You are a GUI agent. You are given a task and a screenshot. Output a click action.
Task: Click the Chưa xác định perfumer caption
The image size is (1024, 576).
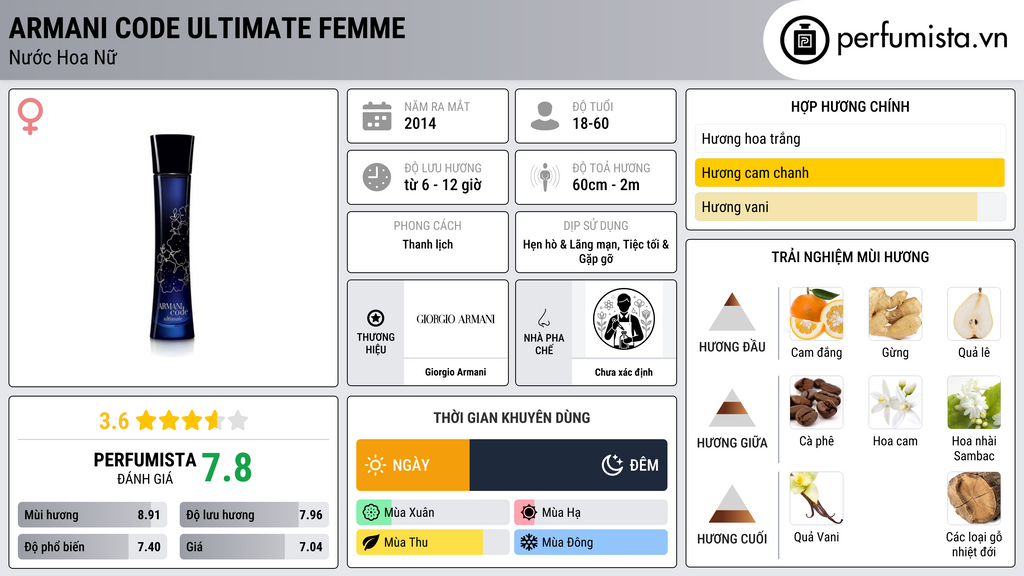(x=624, y=372)
